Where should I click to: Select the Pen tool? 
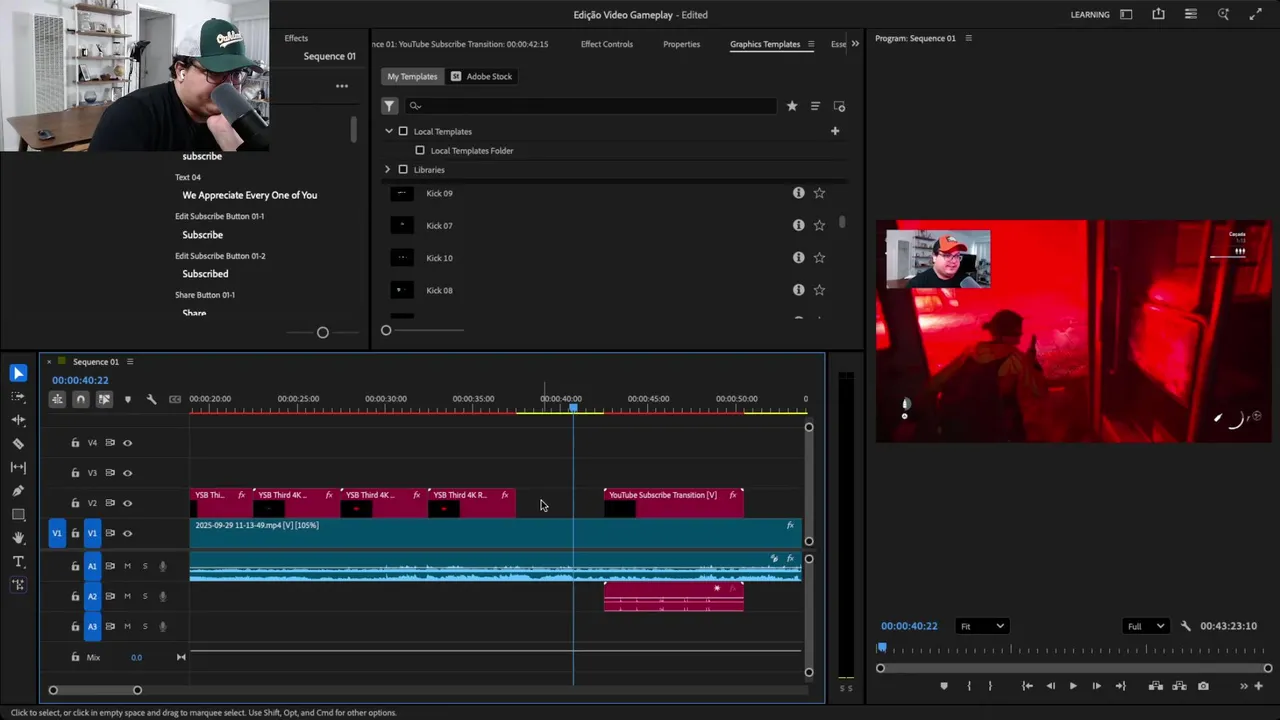coord(18,491)
